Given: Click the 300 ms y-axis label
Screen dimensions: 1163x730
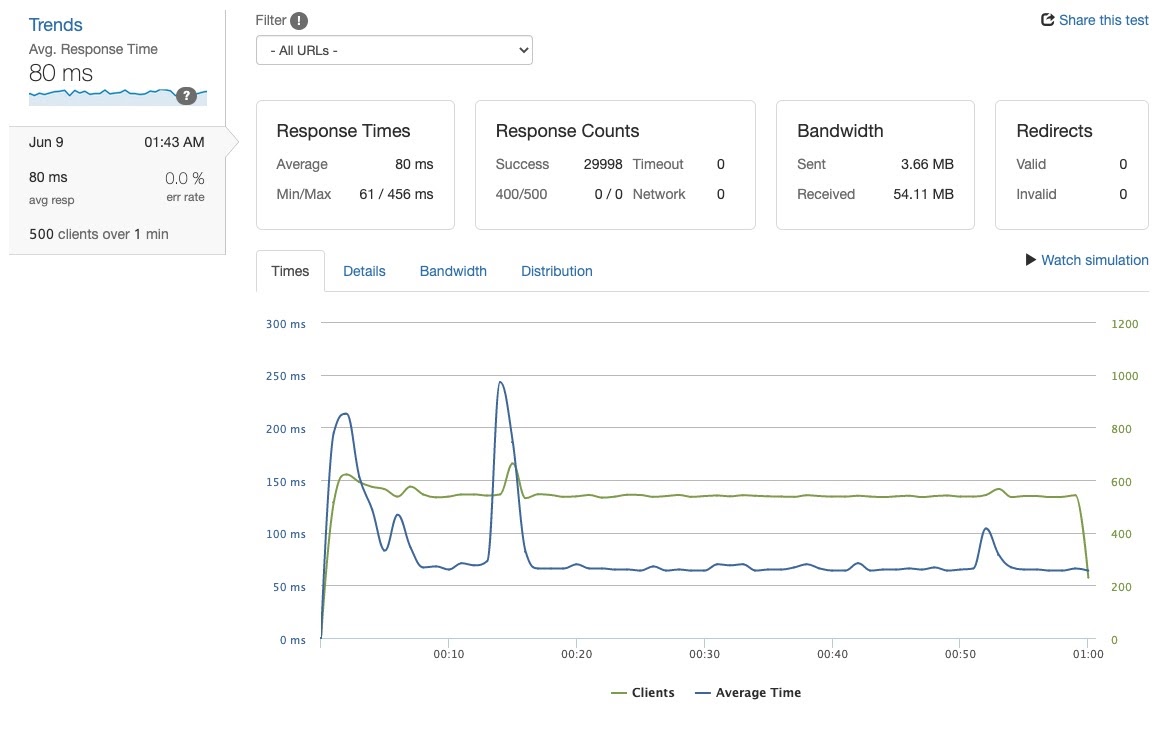Looking at the screenshot, I should (286, 323).
